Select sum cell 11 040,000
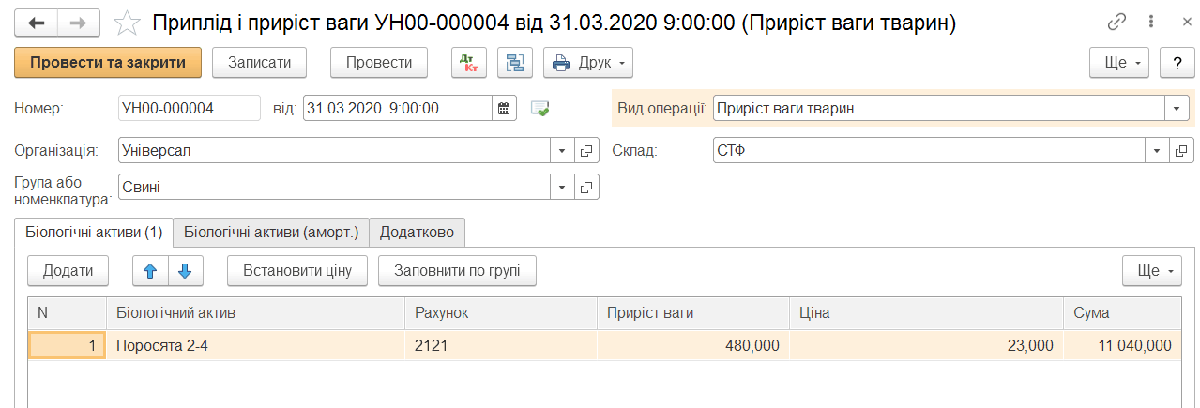 pyautogui.click(x=1124, y=345)
